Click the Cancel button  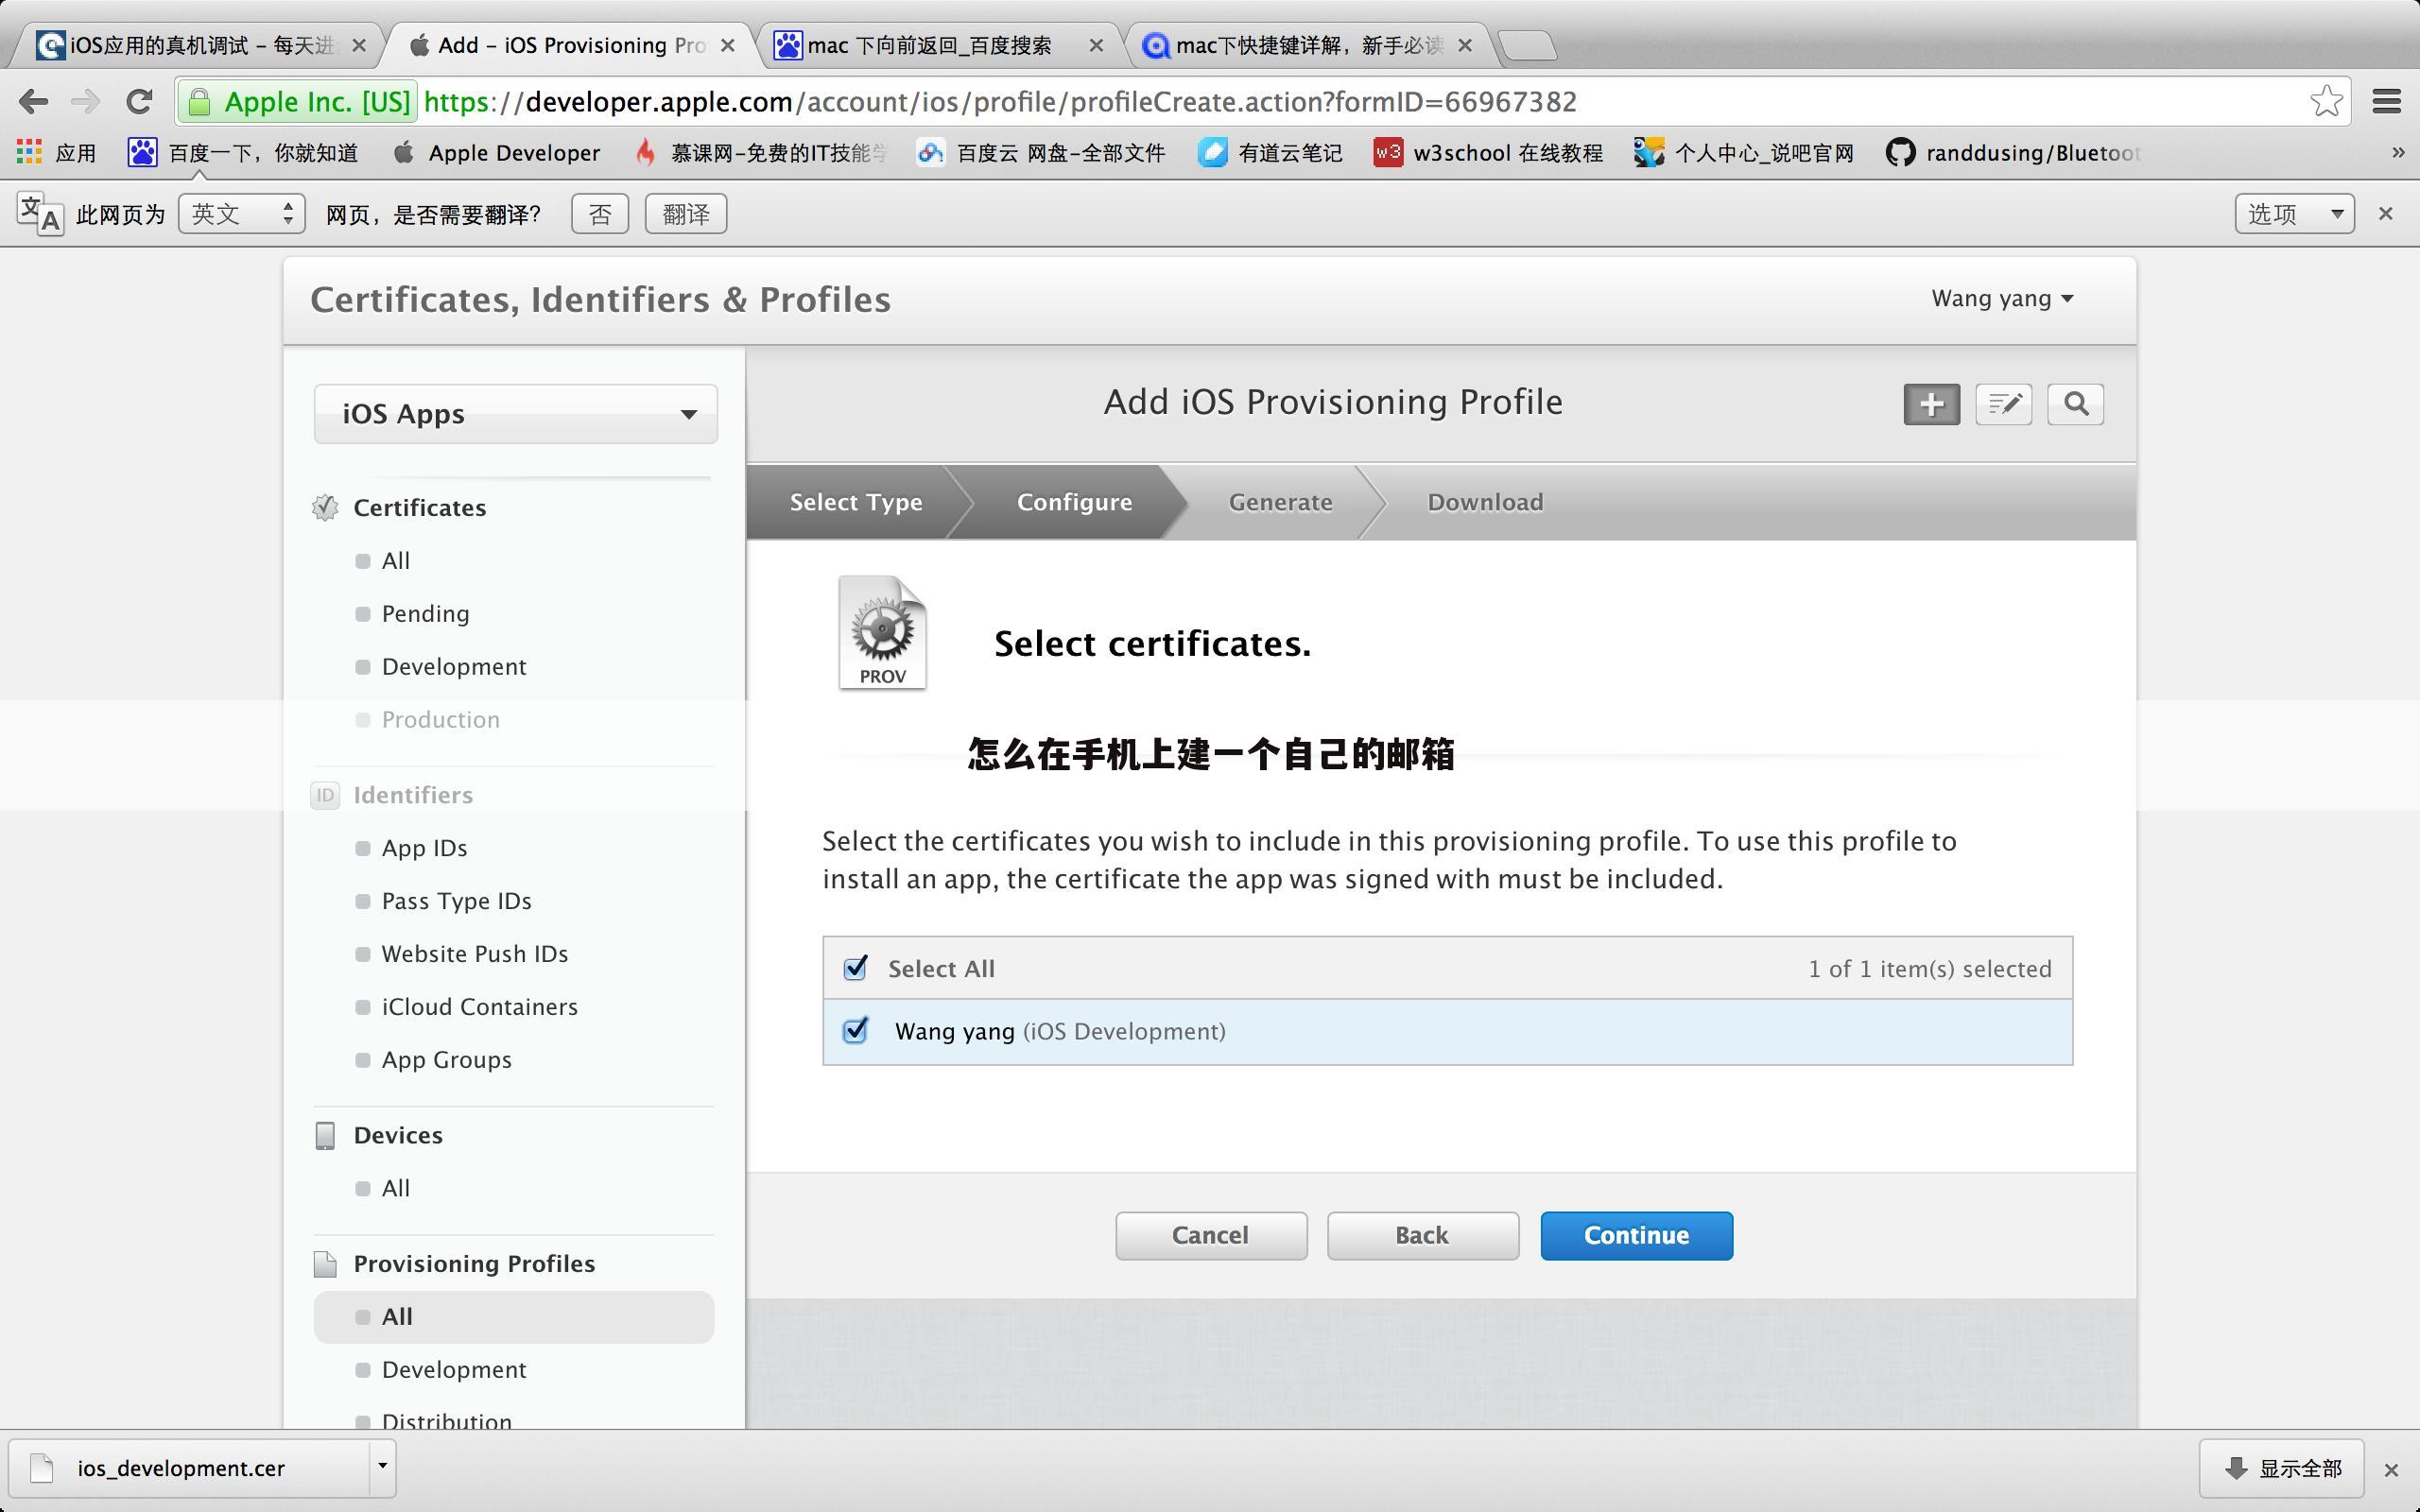(x=1211, y=1236)
